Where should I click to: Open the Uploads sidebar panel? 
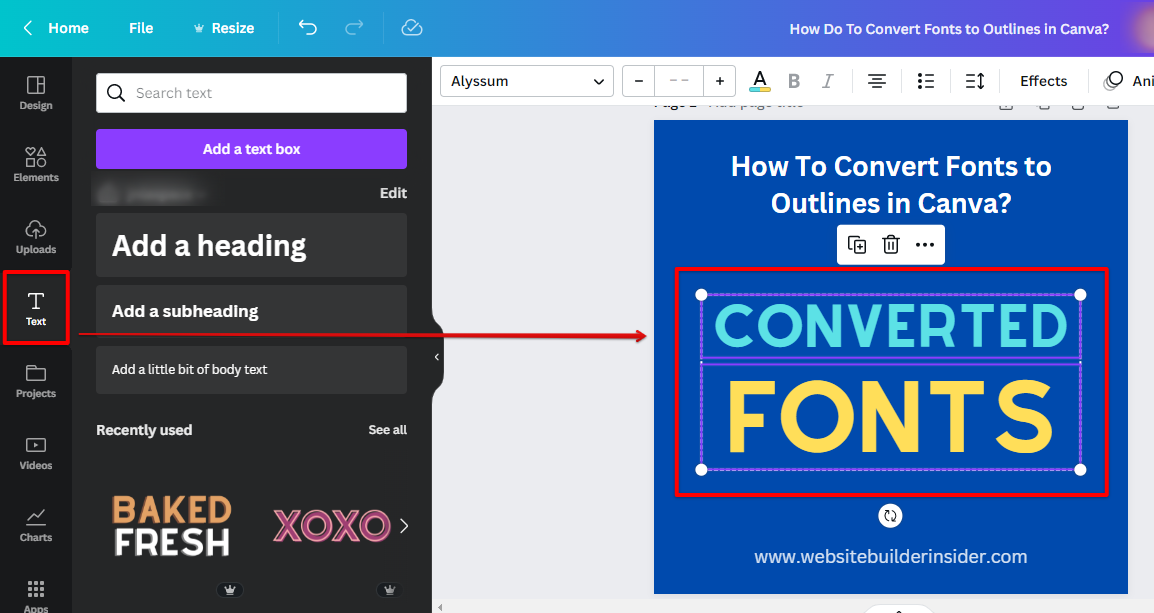pyautogui.click(x=36, y=236)
